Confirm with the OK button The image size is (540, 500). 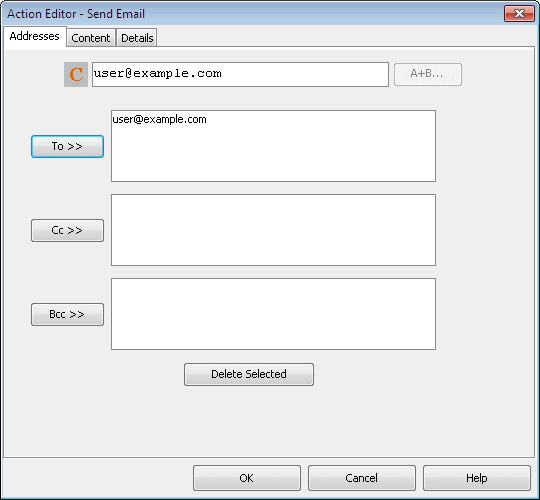(x=247, y=478)
